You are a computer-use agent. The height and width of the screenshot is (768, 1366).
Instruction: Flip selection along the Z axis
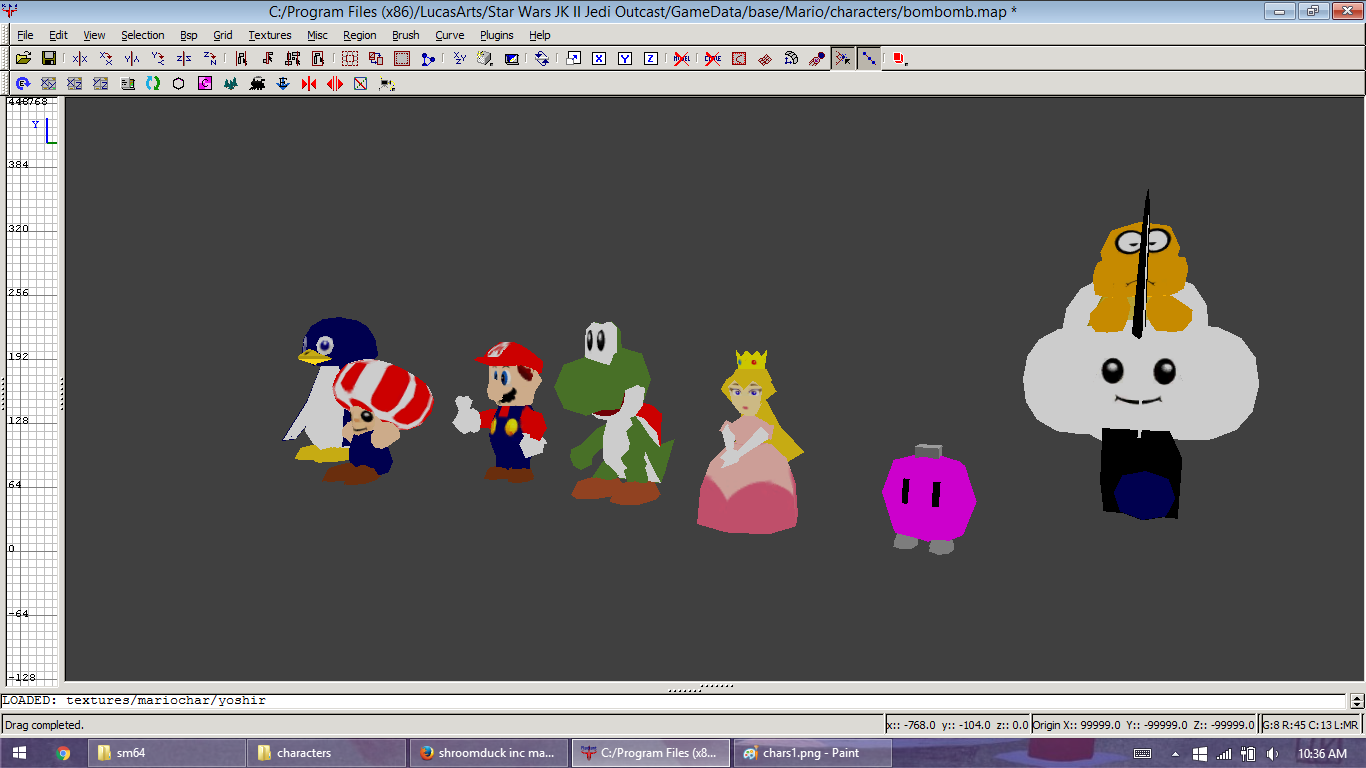184,59
